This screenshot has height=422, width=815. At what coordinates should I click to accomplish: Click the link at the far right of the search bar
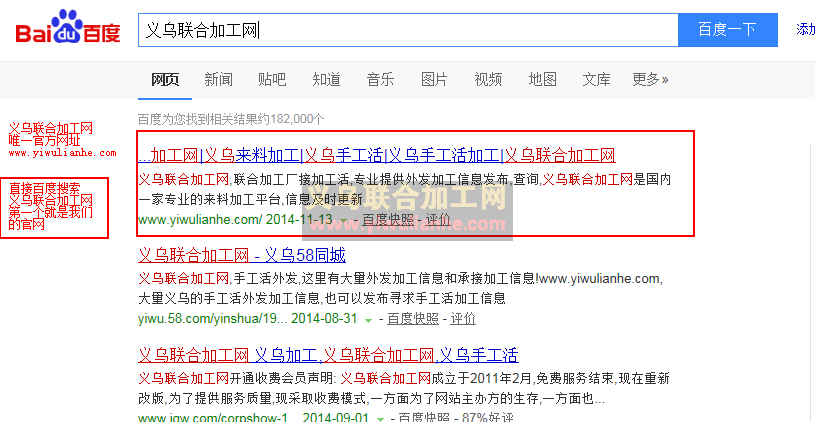805,29
